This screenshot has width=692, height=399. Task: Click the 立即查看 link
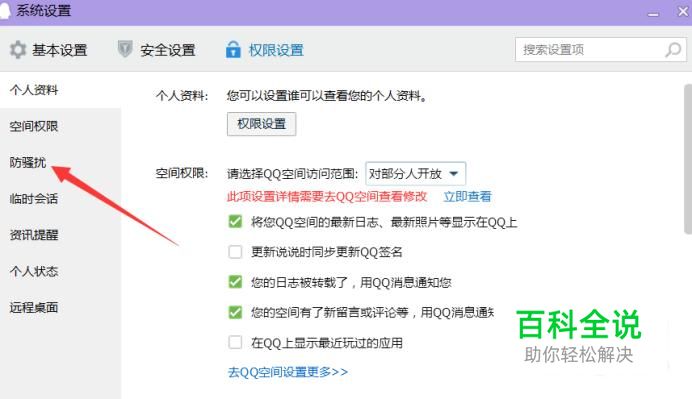tap(467, 196)
